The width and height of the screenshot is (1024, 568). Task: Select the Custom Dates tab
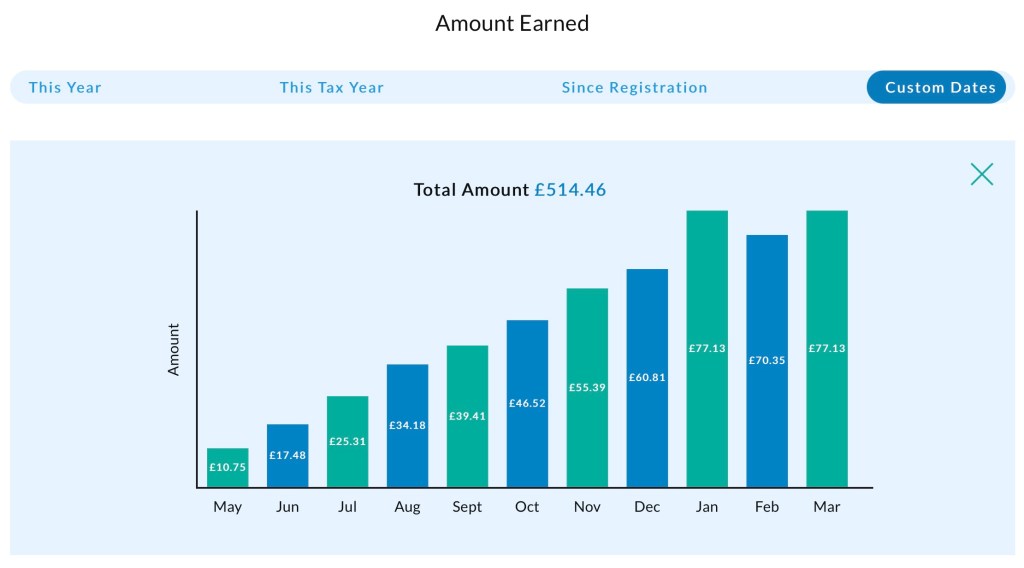click(940, 87)
